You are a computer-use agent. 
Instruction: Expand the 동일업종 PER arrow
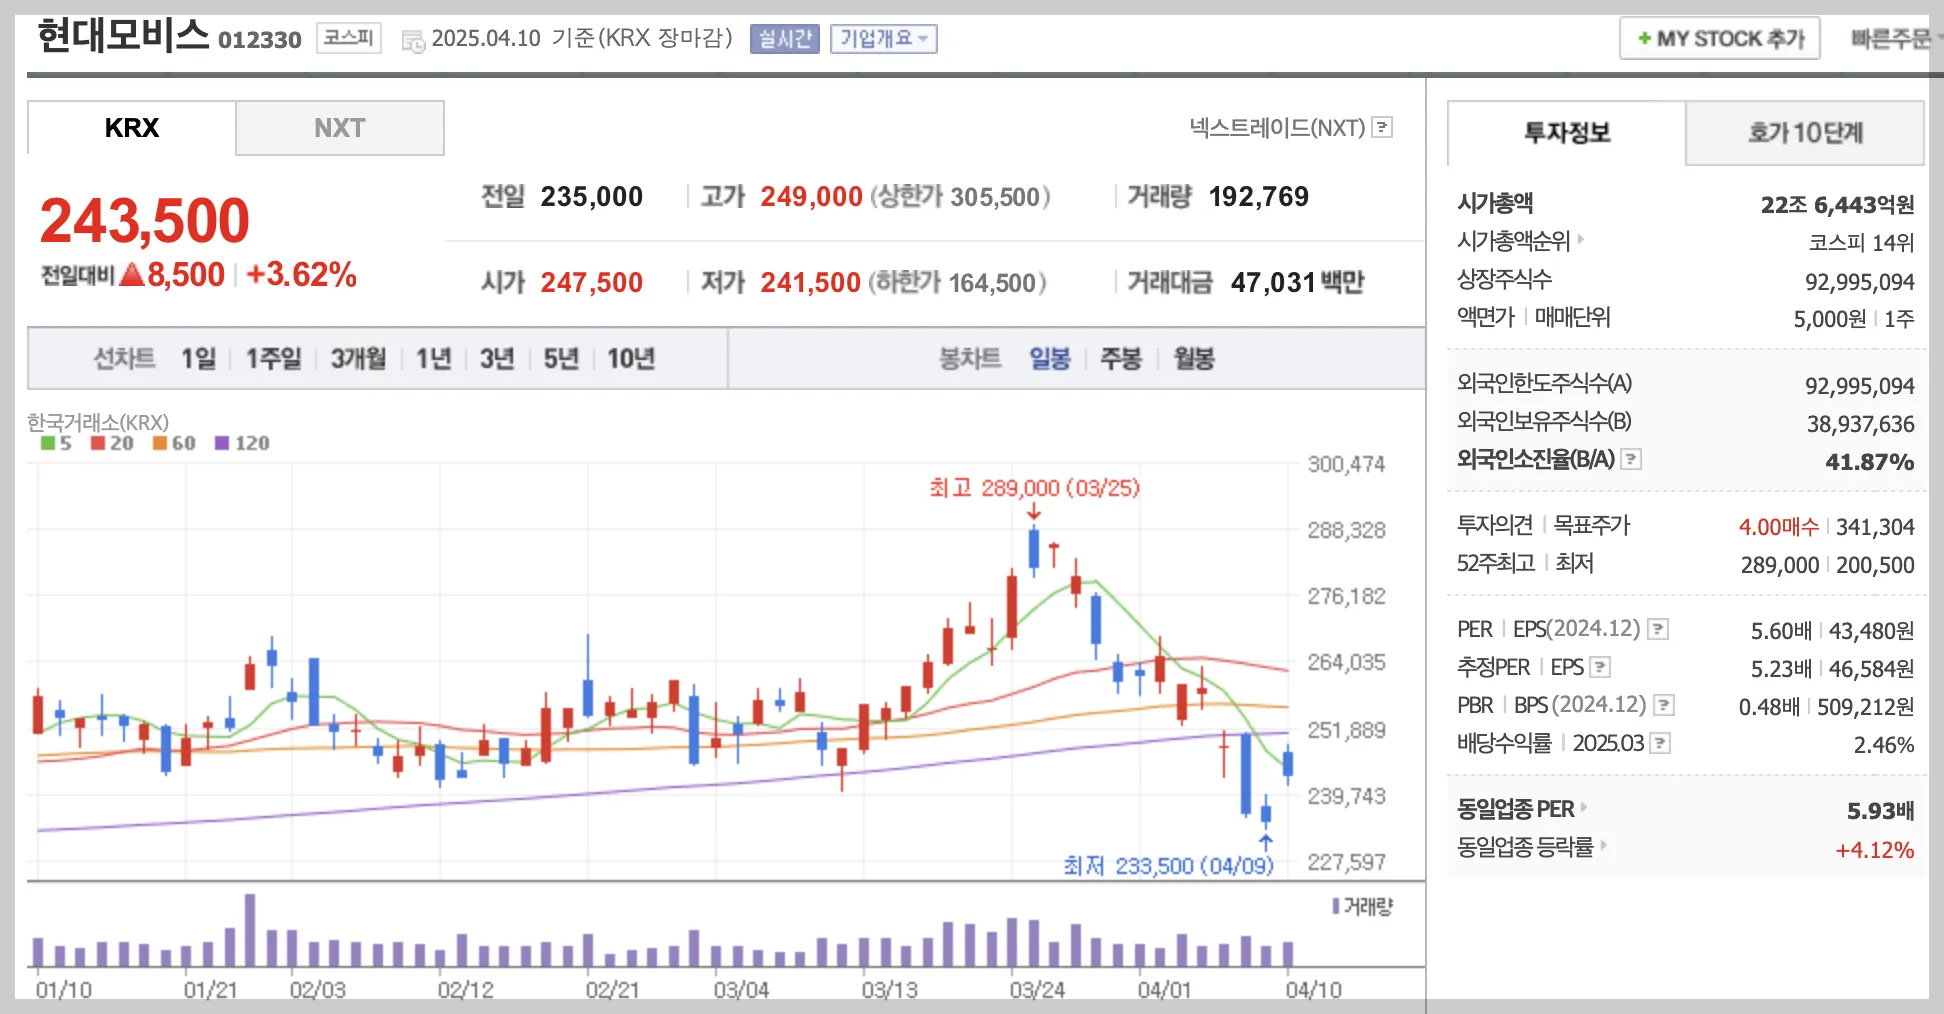click(x=1584, y=807)
